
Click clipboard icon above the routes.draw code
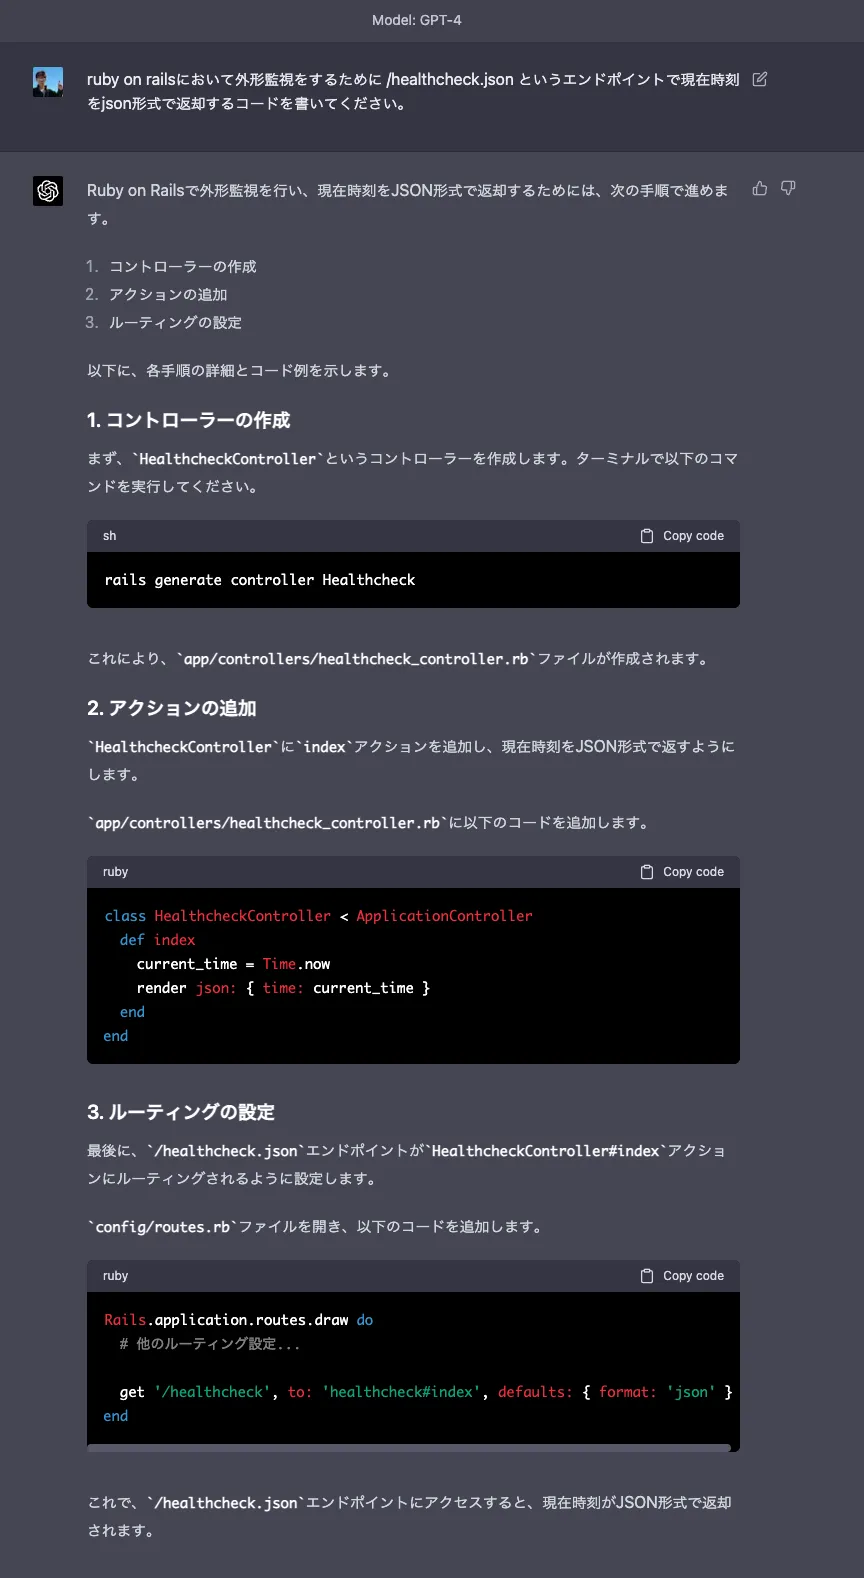[647, 1276]
